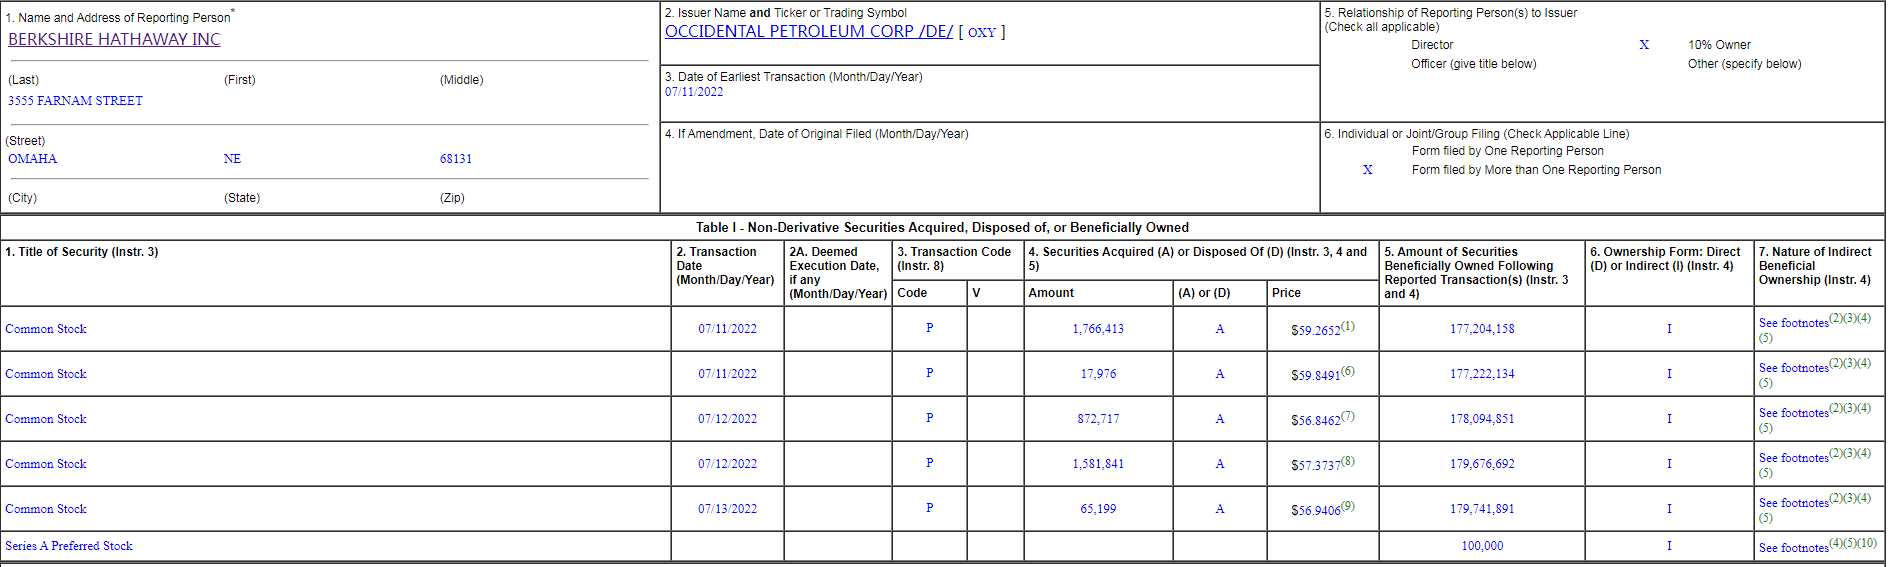The height and width of the screenshot is (567, 1889).
Task: Select the amount 1,581,841
Action: pyautogui.click(x=1098, y=464)
